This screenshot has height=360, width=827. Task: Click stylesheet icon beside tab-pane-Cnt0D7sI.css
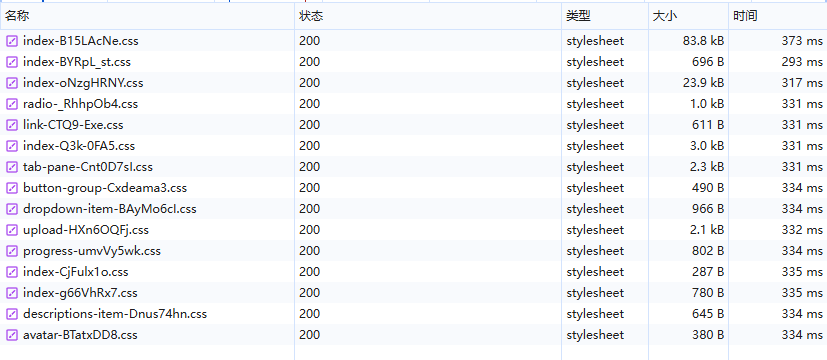(12, 167)
